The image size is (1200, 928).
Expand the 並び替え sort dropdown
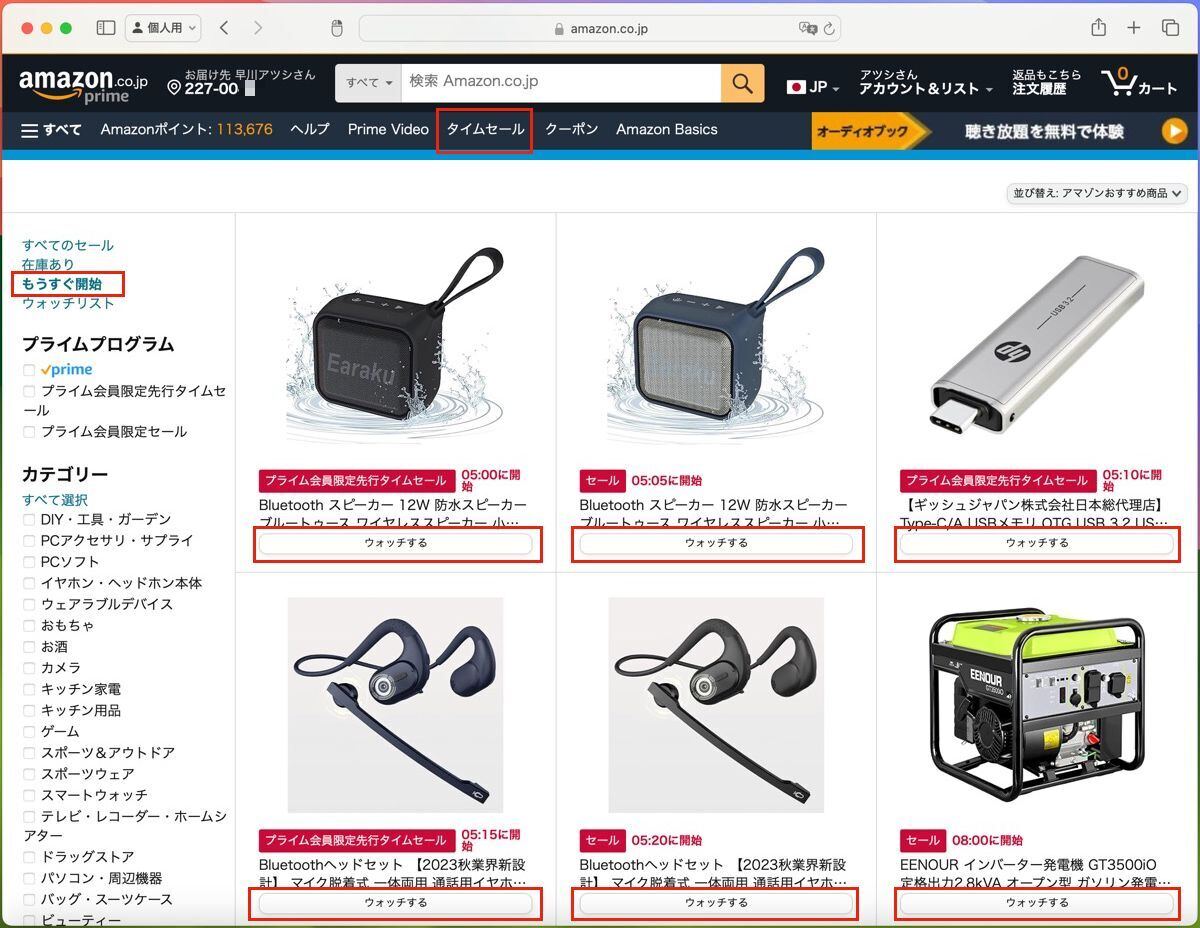(1097, 193)
